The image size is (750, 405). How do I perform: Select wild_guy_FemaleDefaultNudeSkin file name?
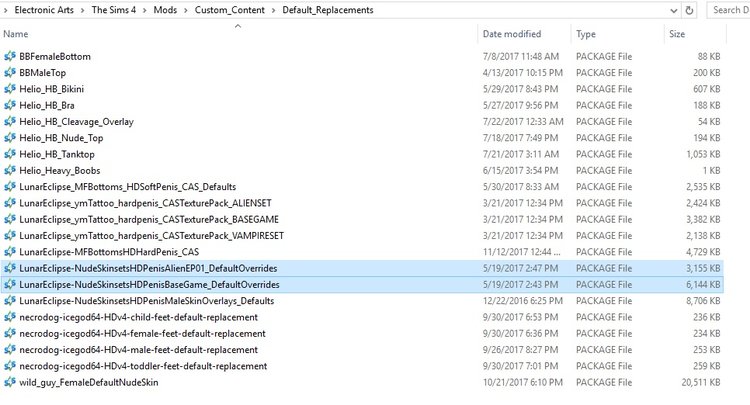[x=88, y=382]
